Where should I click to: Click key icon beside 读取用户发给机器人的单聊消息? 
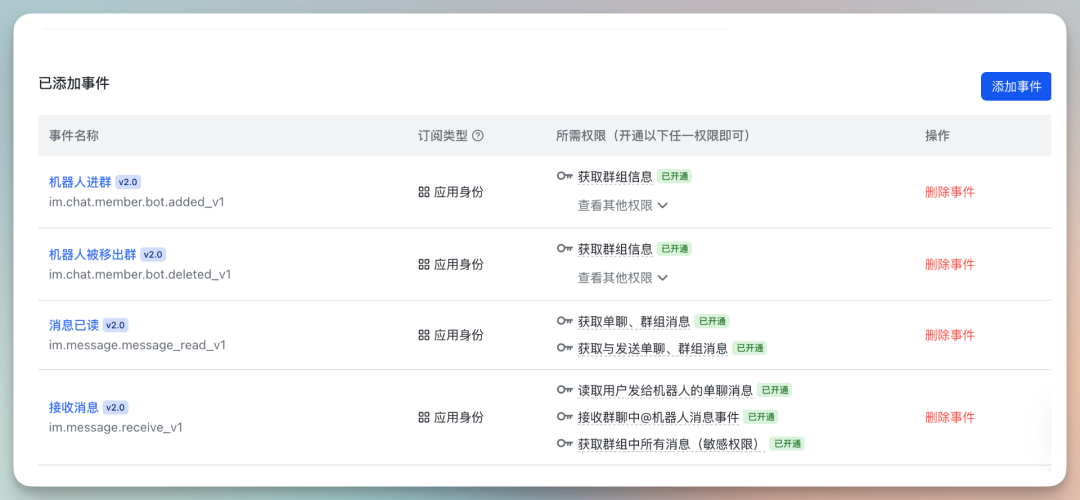coord(565,390)
